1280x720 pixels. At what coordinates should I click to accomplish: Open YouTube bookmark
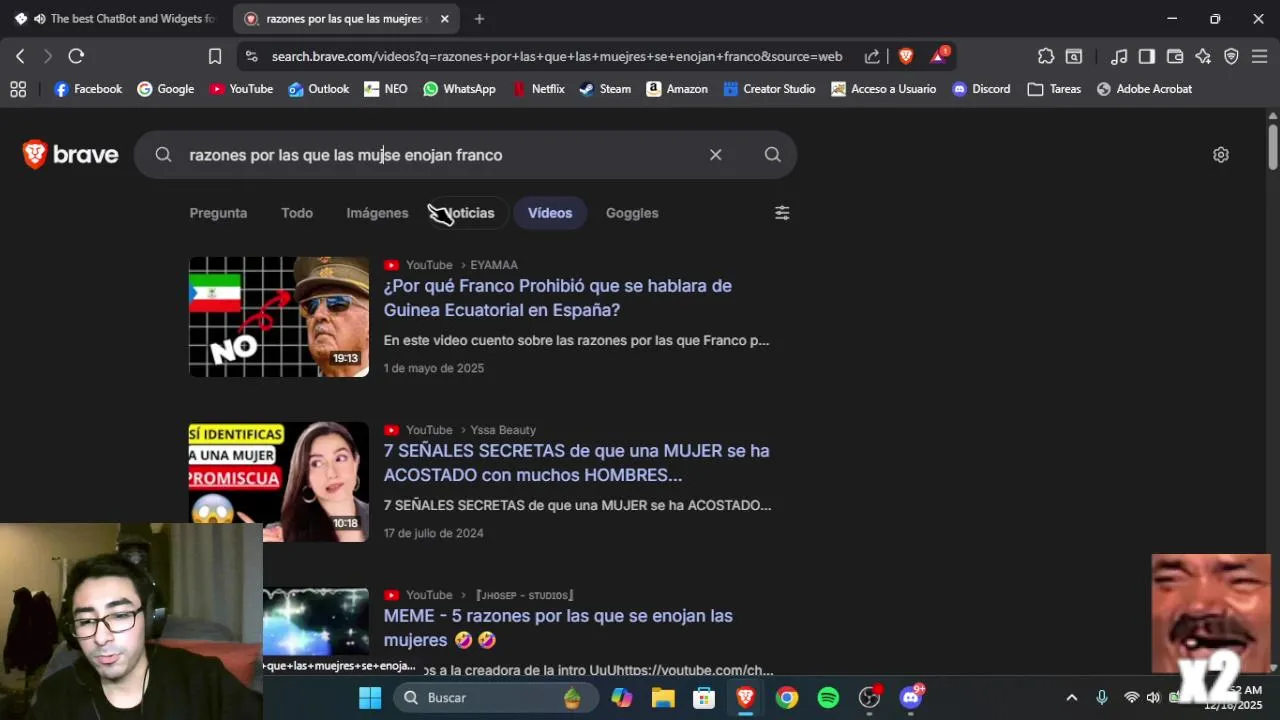[x=241, y=89]
